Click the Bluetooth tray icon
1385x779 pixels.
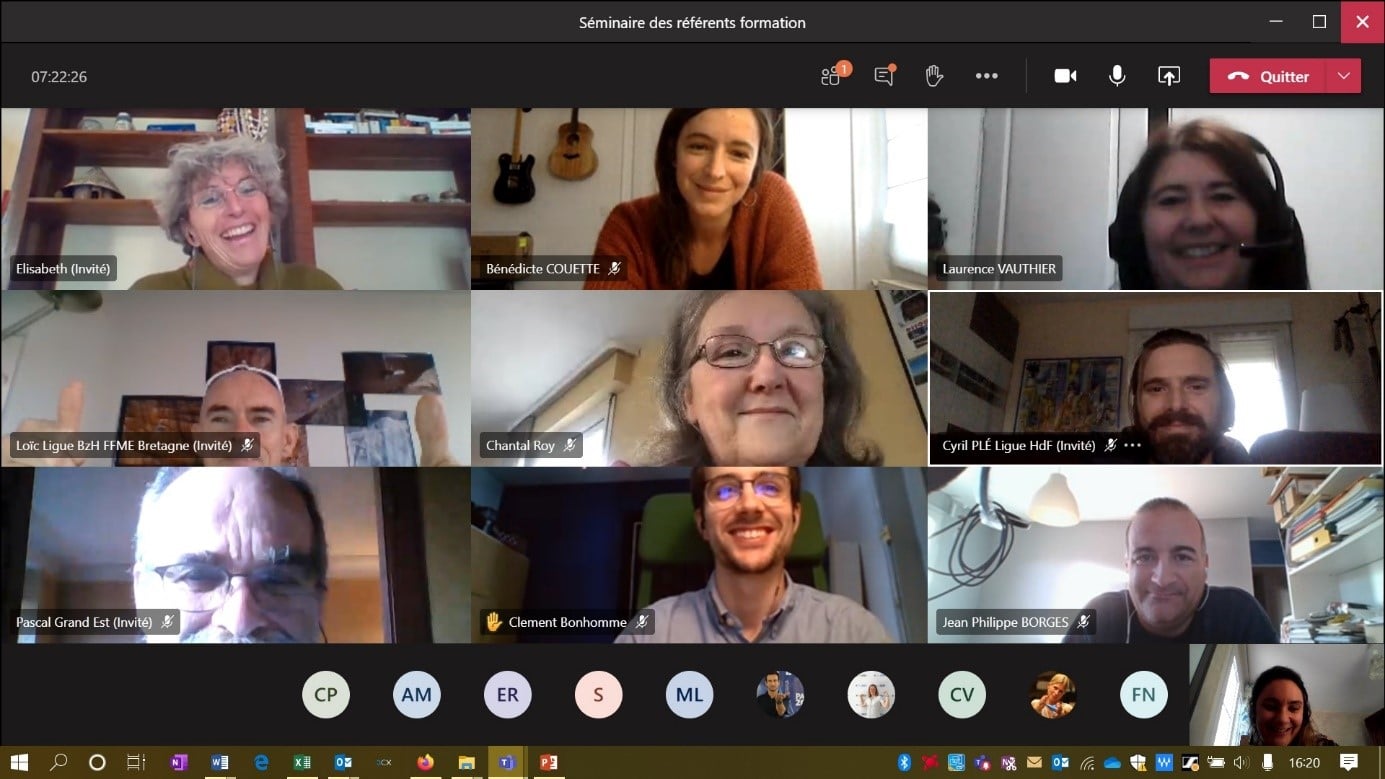[904, 763]
